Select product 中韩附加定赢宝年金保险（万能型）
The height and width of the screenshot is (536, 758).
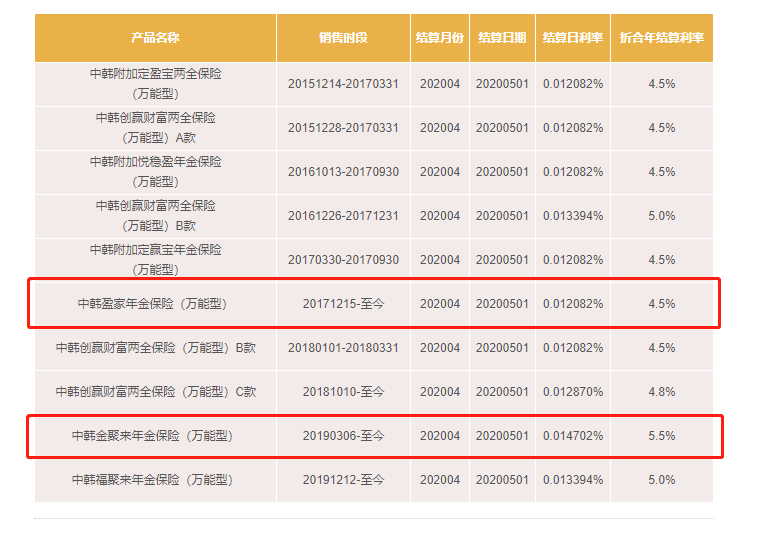(x=155, y=260)
